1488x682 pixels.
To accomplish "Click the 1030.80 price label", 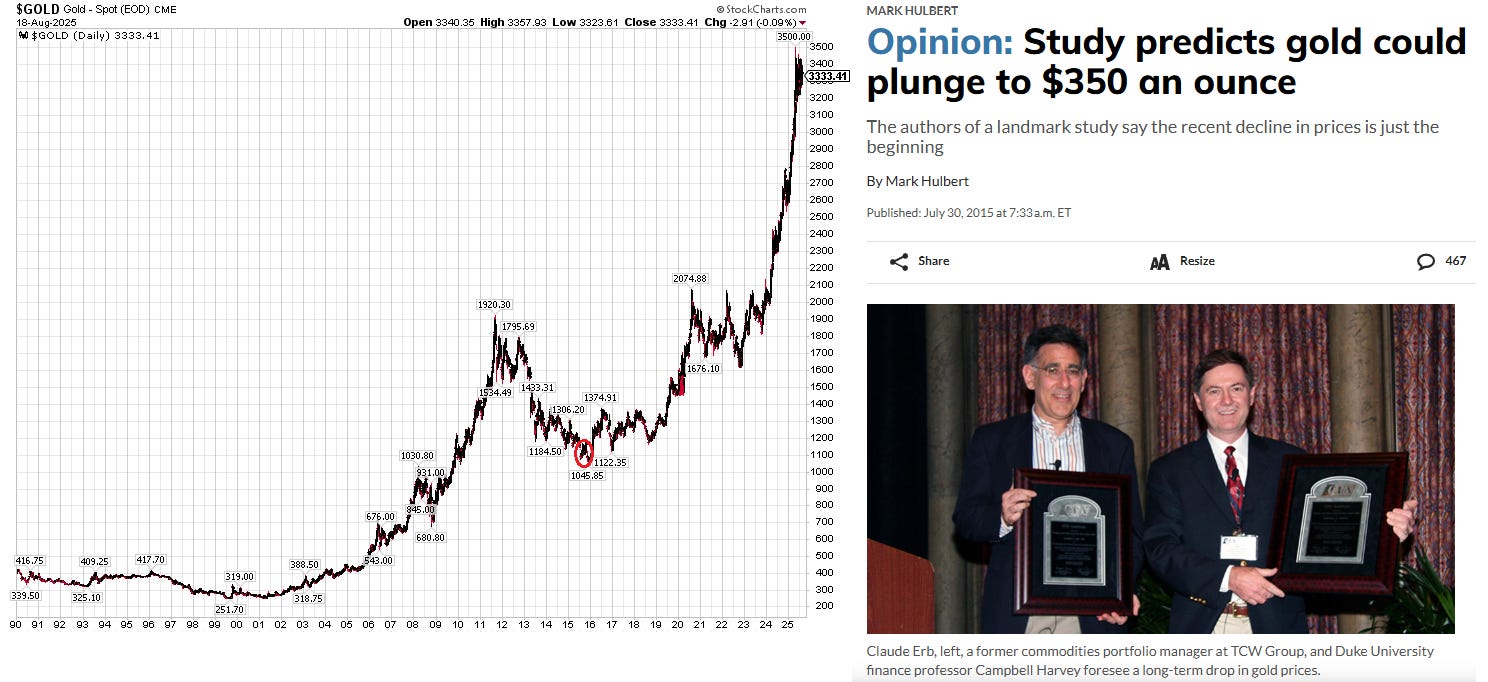I will tap(417, 456).
